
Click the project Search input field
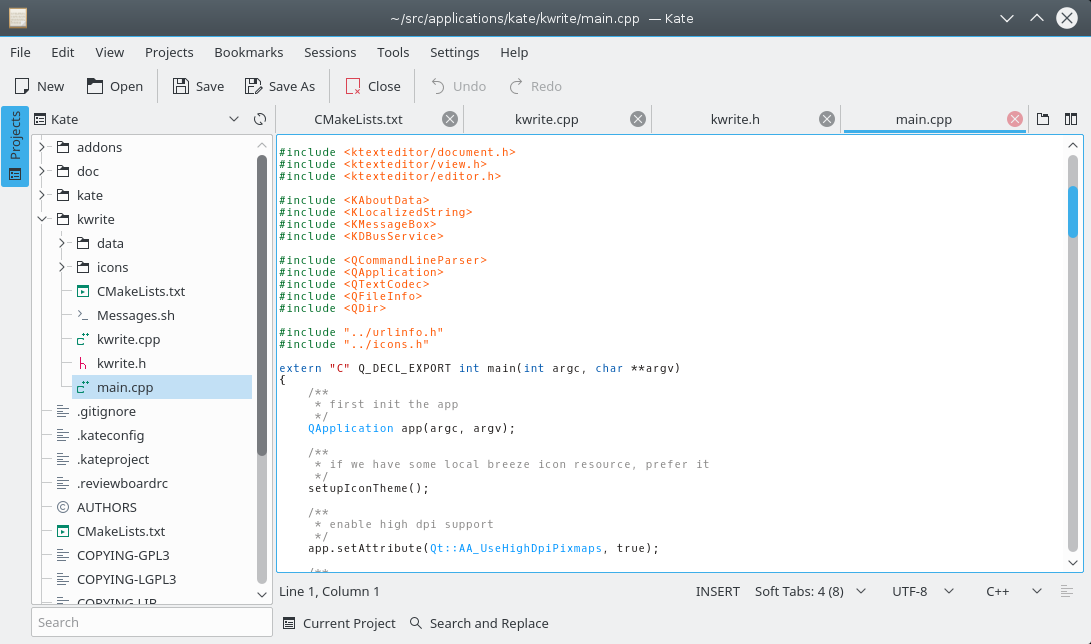(151, 622)
